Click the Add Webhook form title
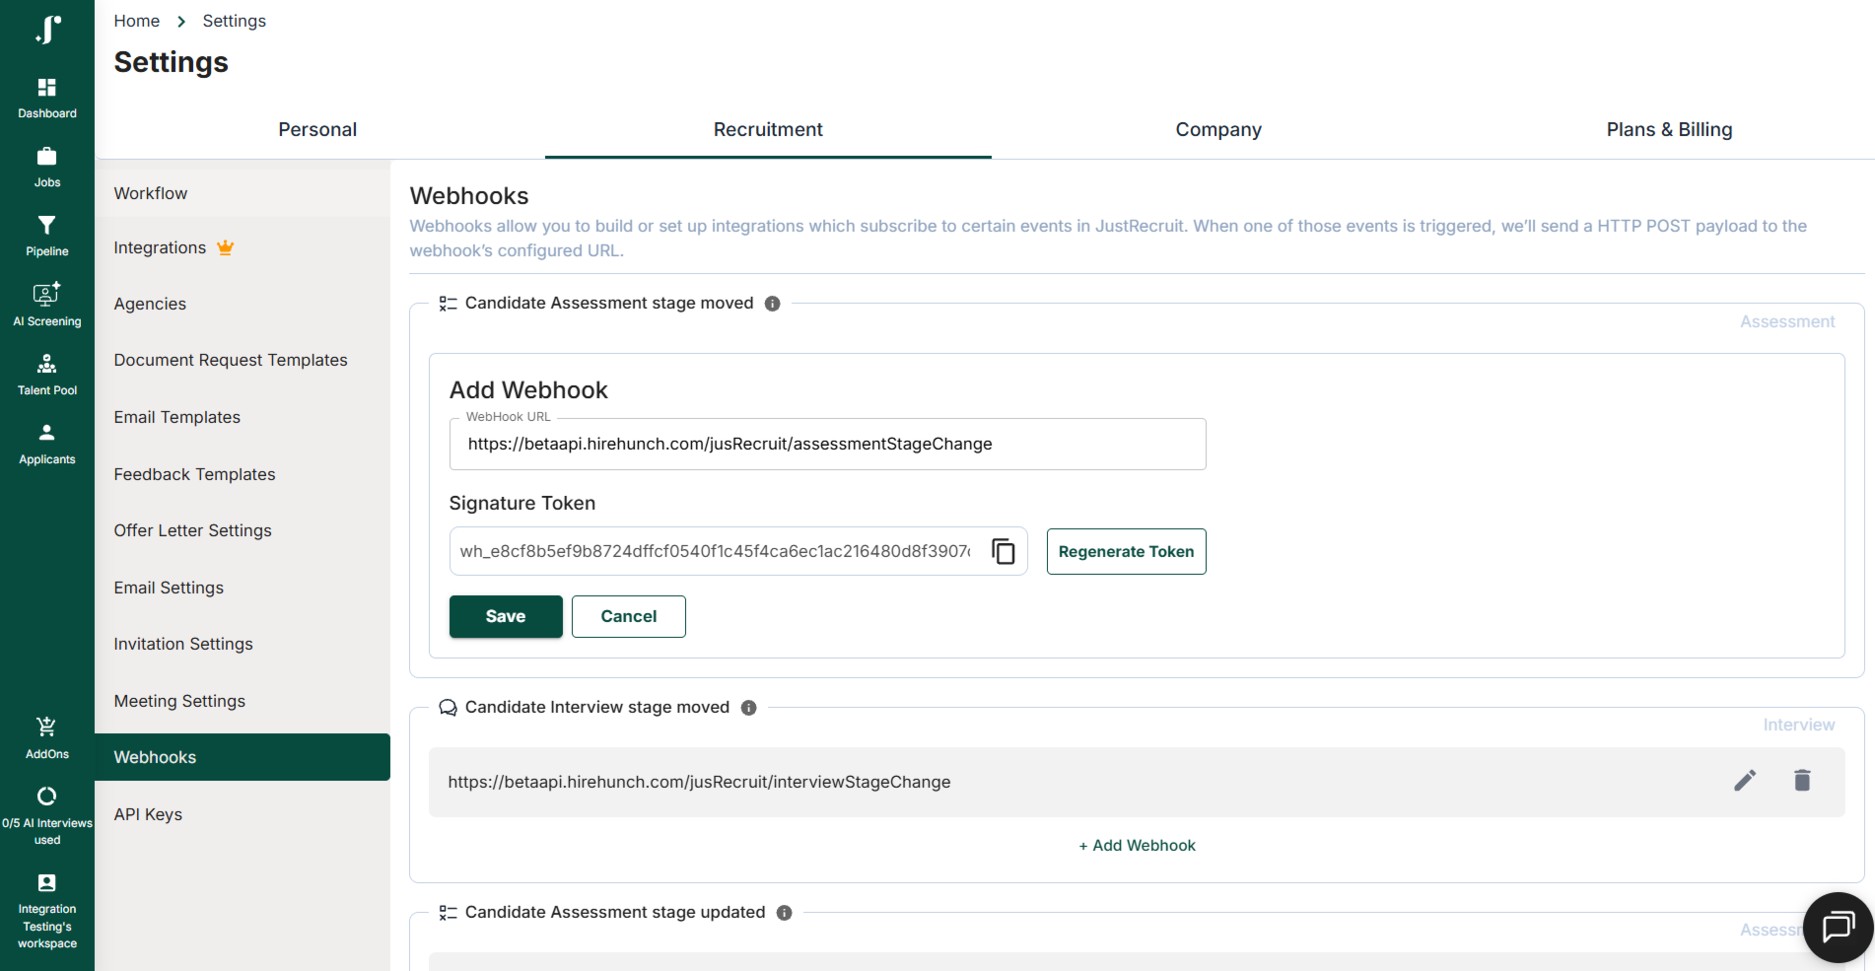Viewport: 1875px width, 971px height. tap(528, 390)
